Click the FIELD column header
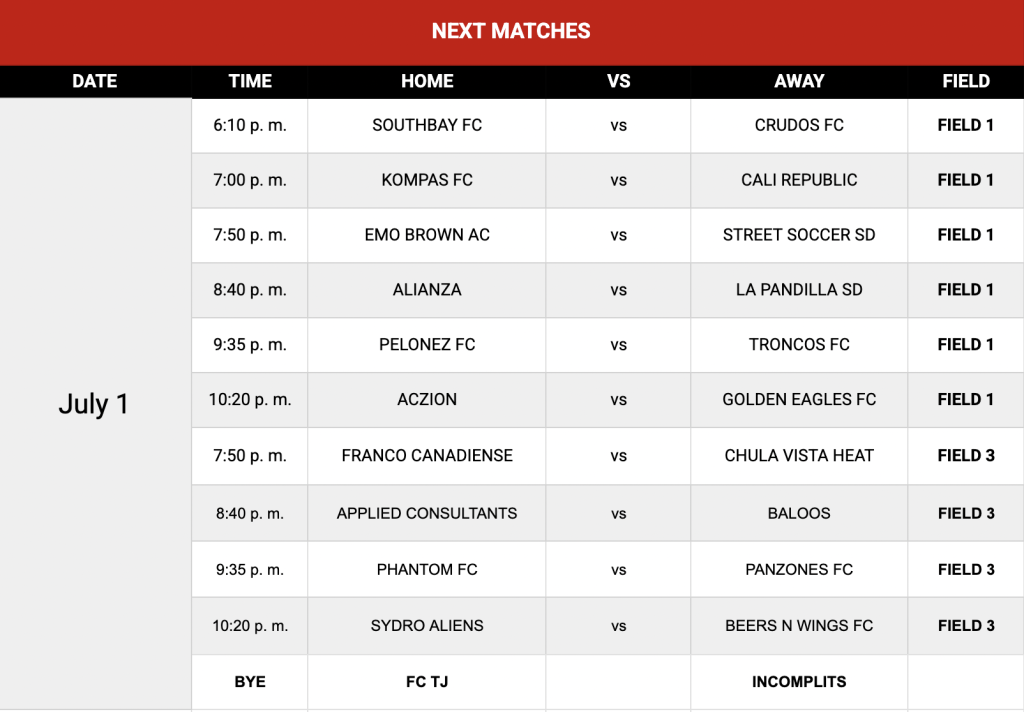The width and height of the screenshot is (1024, 712). point(966,81)
